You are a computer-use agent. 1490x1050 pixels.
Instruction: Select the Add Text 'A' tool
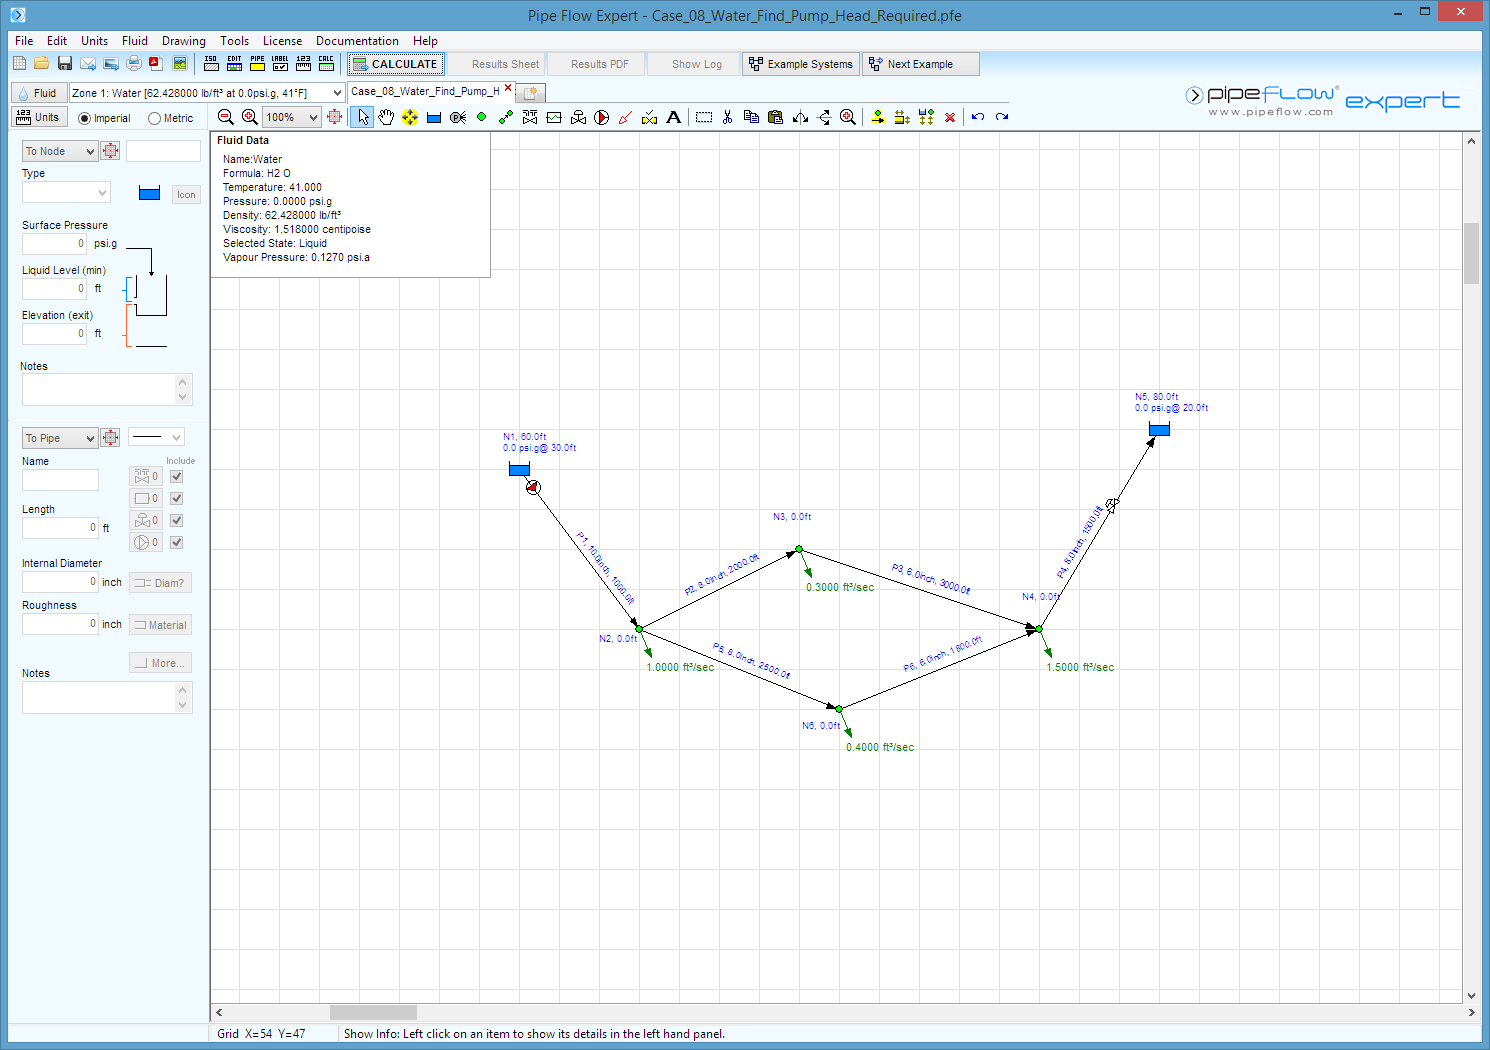click(674, 117)
